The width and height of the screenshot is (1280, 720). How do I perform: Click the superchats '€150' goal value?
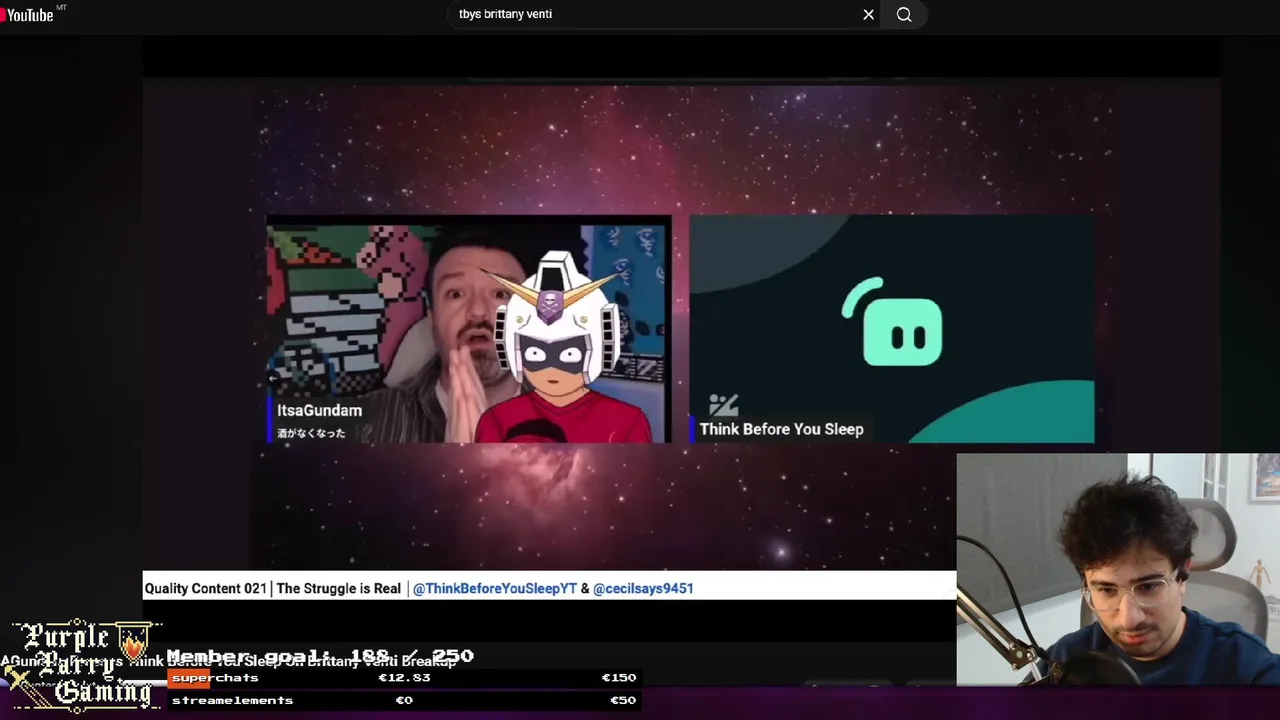(x=619, y=678)
